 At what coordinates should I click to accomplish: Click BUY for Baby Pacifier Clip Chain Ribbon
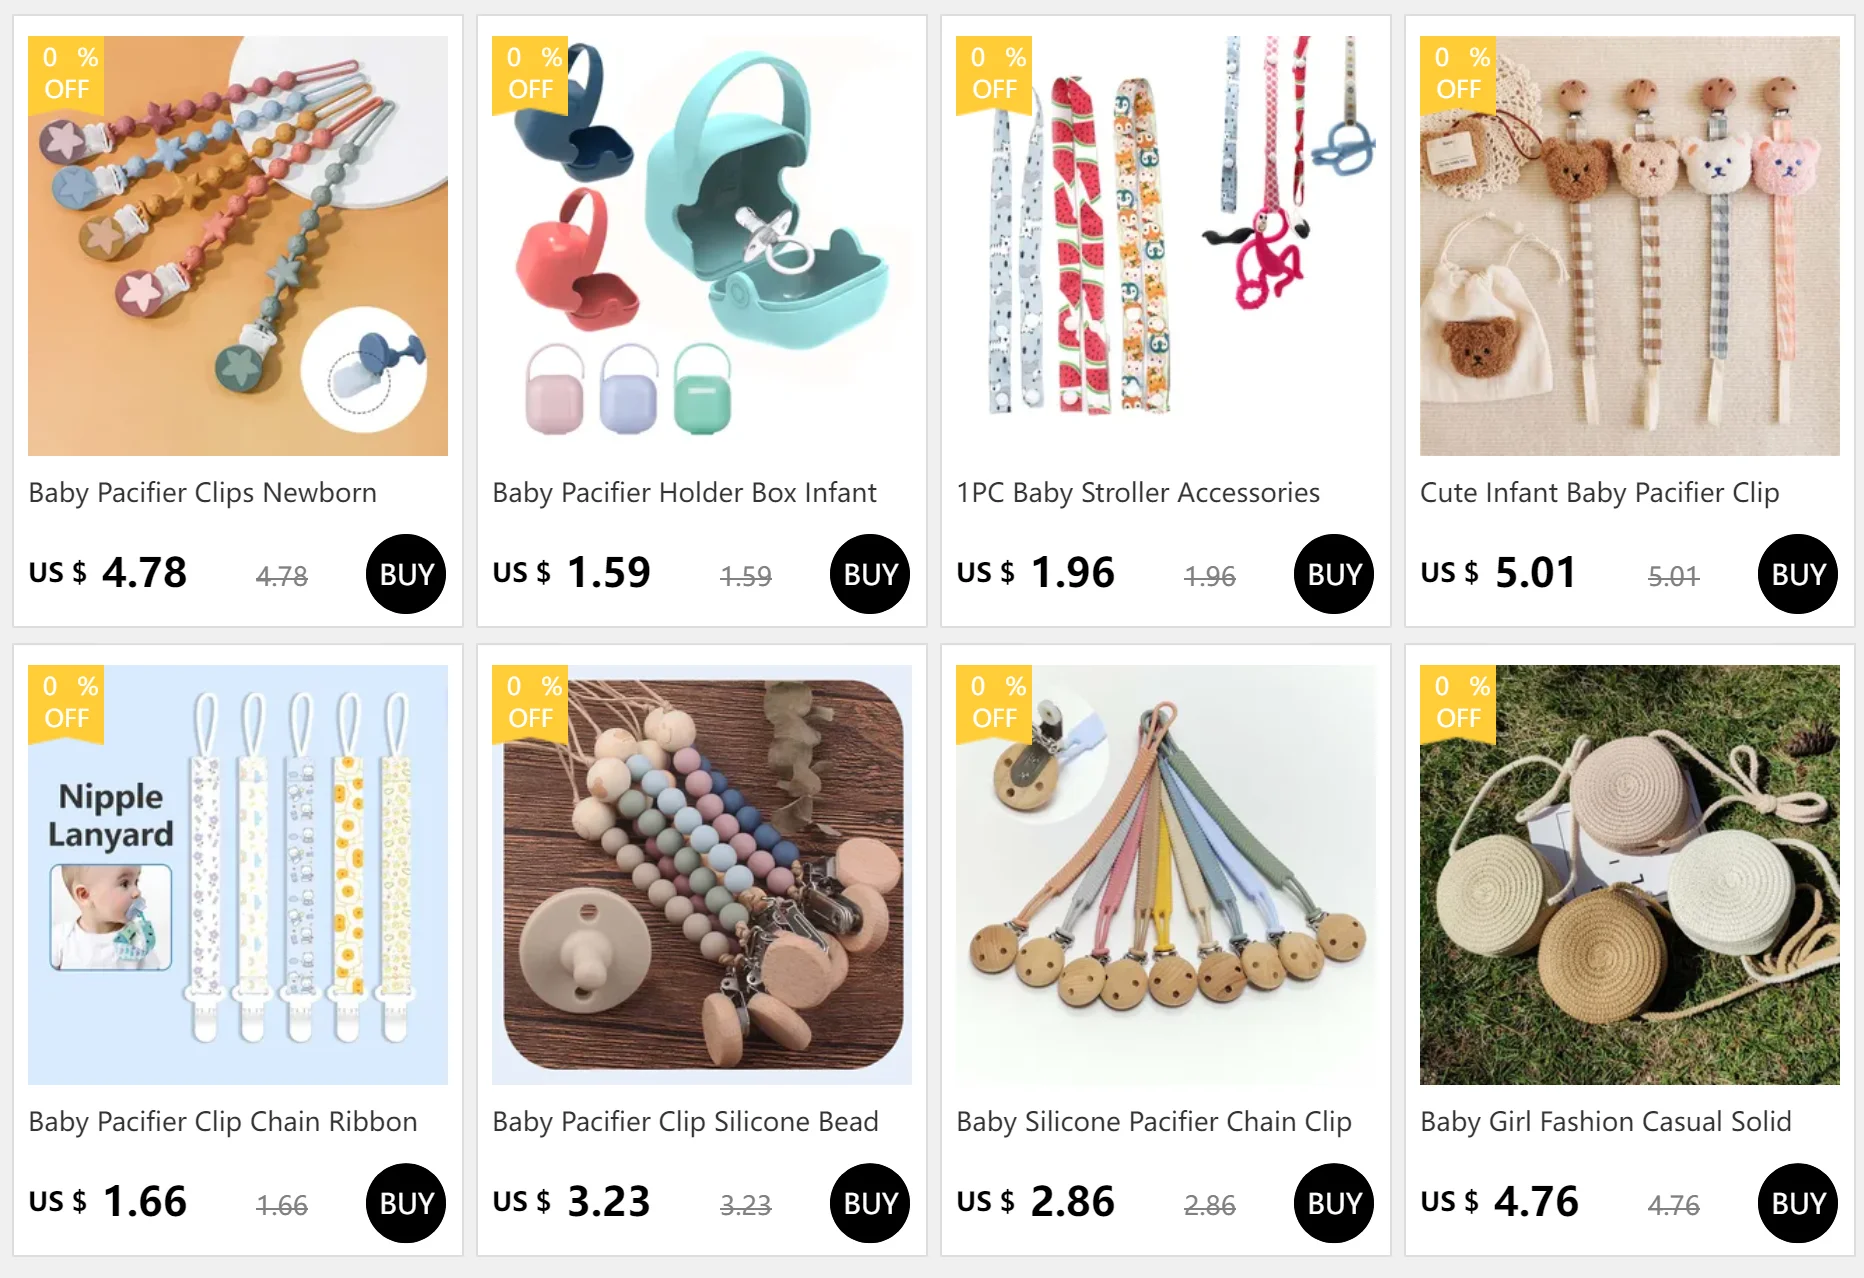click(406, 1203)
